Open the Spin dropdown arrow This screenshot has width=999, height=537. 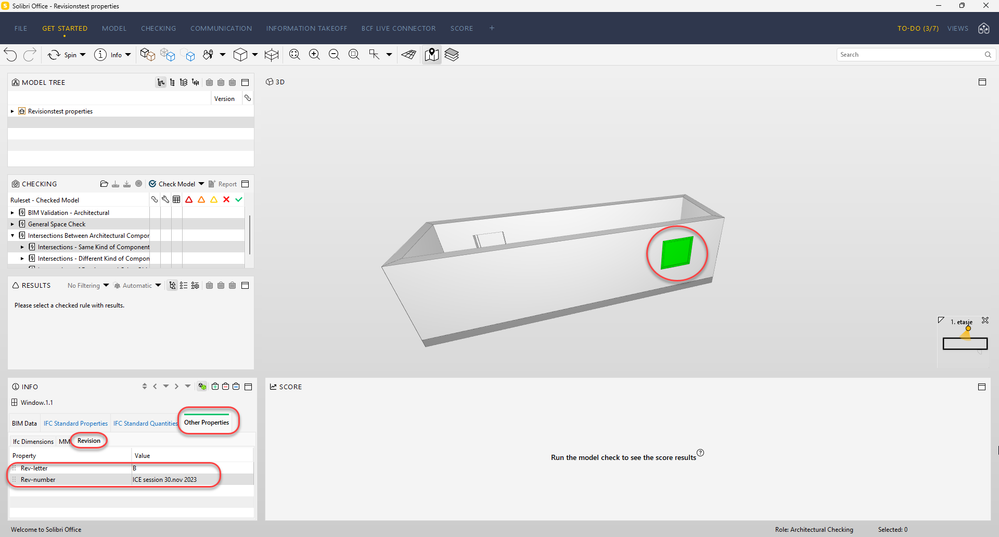point(83,55)
